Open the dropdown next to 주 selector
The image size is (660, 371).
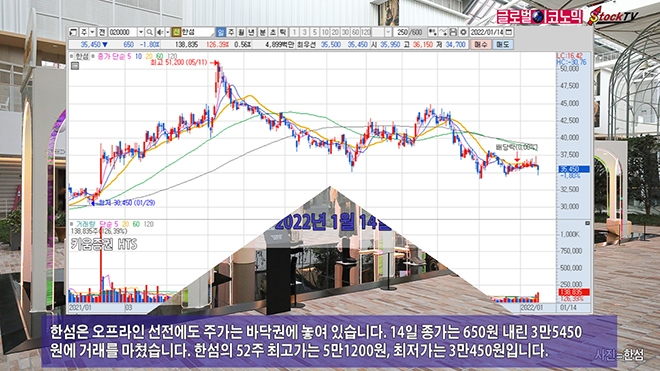[x=92, y=32]
